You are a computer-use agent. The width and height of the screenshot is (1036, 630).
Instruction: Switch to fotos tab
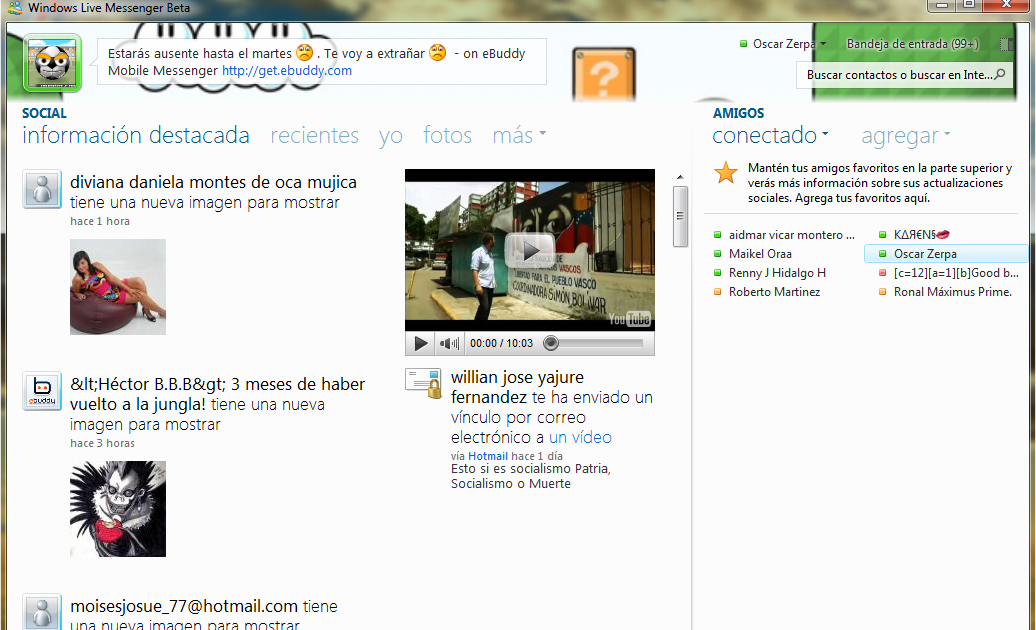[x=447, y=135]
